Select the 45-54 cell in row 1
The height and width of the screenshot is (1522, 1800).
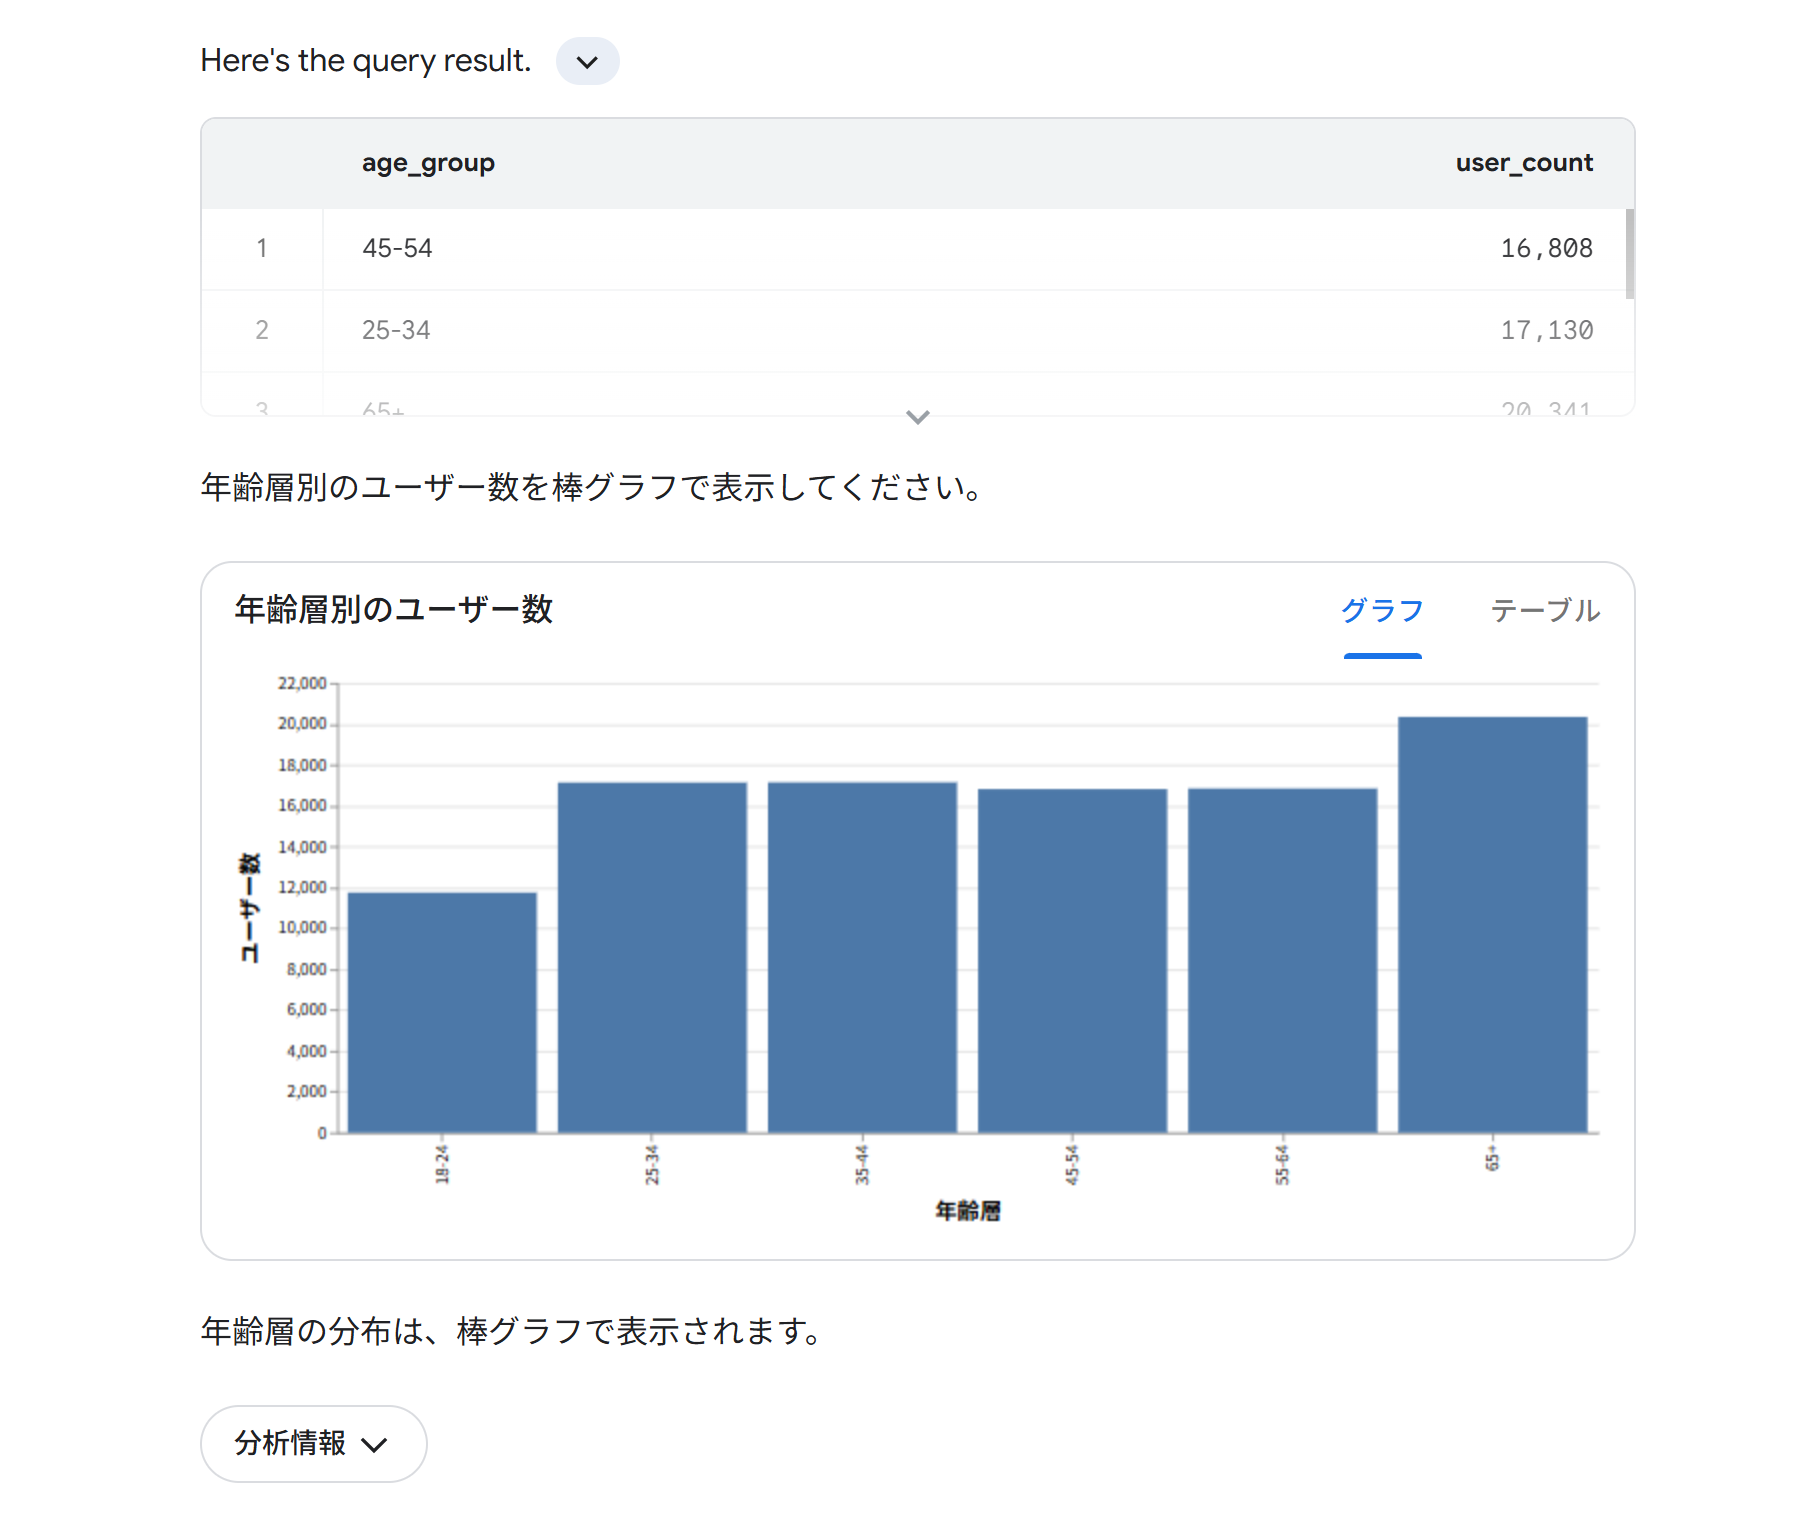coord(397,248)
